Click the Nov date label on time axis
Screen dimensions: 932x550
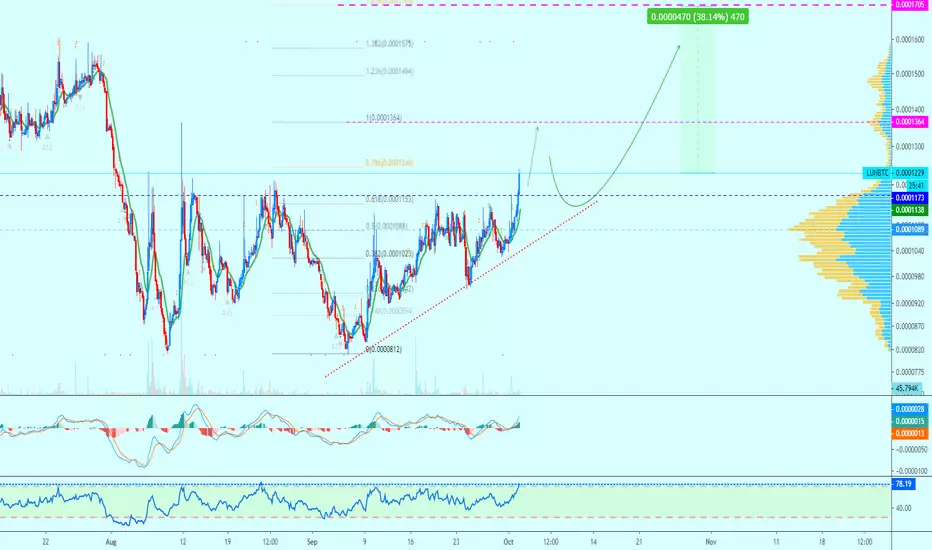711,542
